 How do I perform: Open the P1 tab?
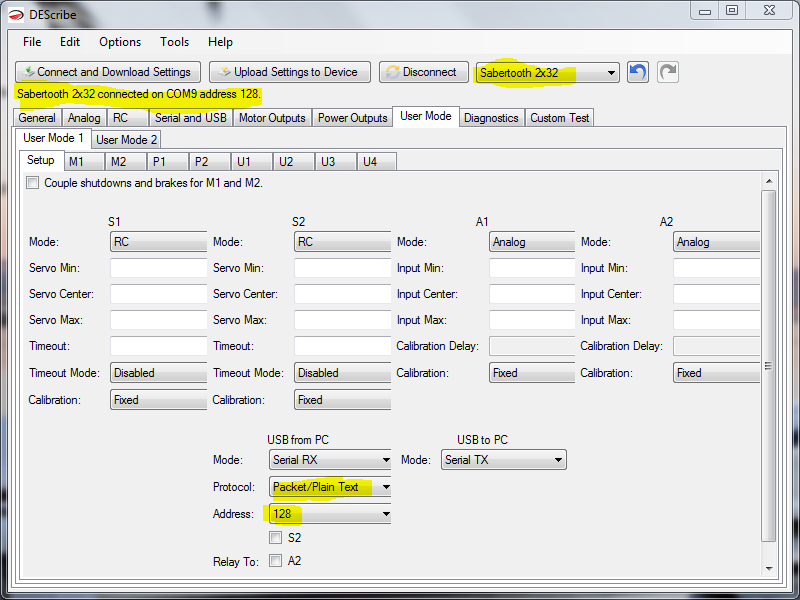(x=168, y=162)
